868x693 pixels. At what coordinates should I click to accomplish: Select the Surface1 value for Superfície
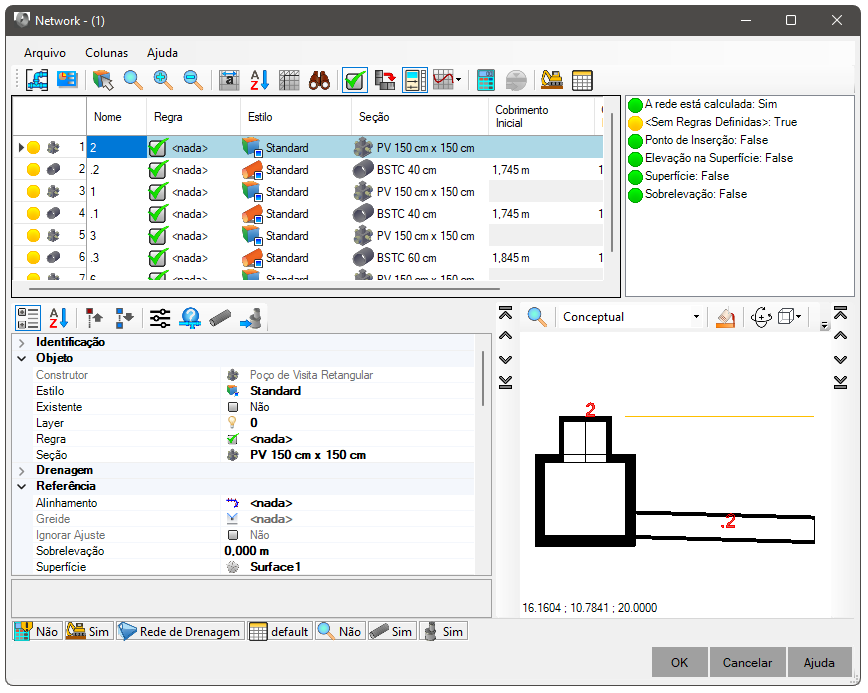coord(275,567)
